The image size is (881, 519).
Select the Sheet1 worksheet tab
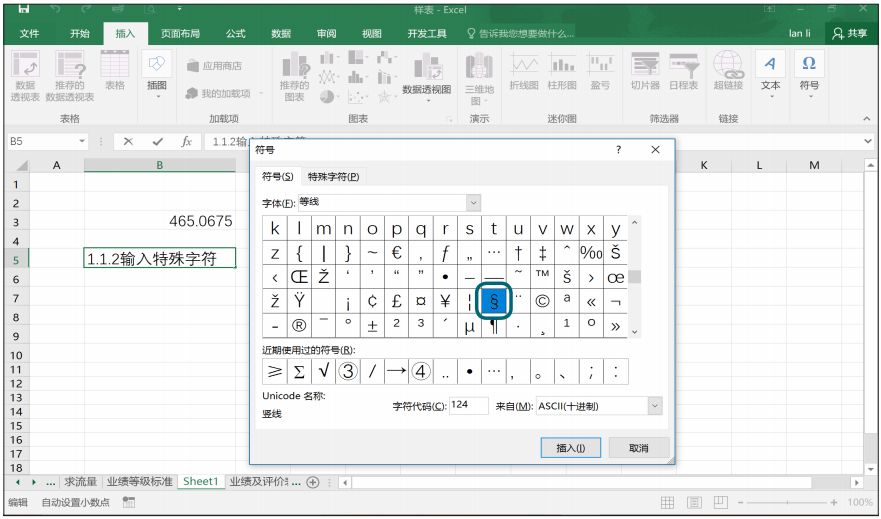[201, 481]
